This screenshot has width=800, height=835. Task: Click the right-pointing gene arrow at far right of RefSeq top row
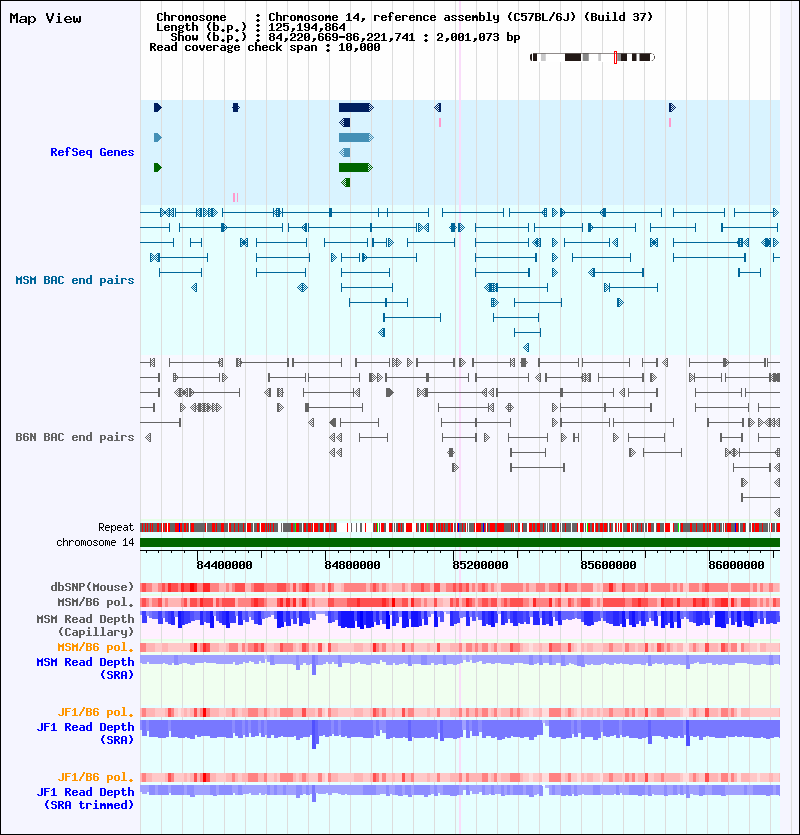(672, 108)
